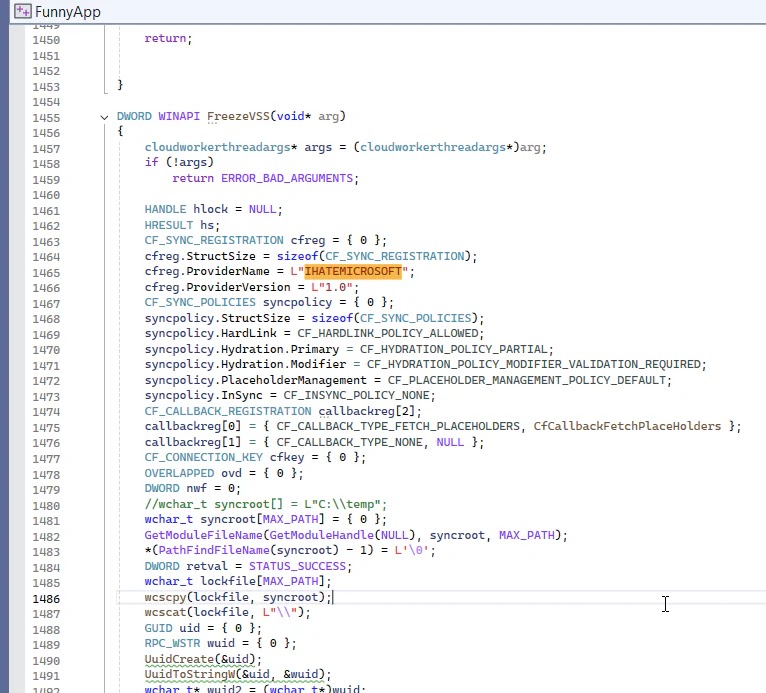Click the CF_SYNC_REGISTRATION type name

pyautogui.click(x=214, y=240)
